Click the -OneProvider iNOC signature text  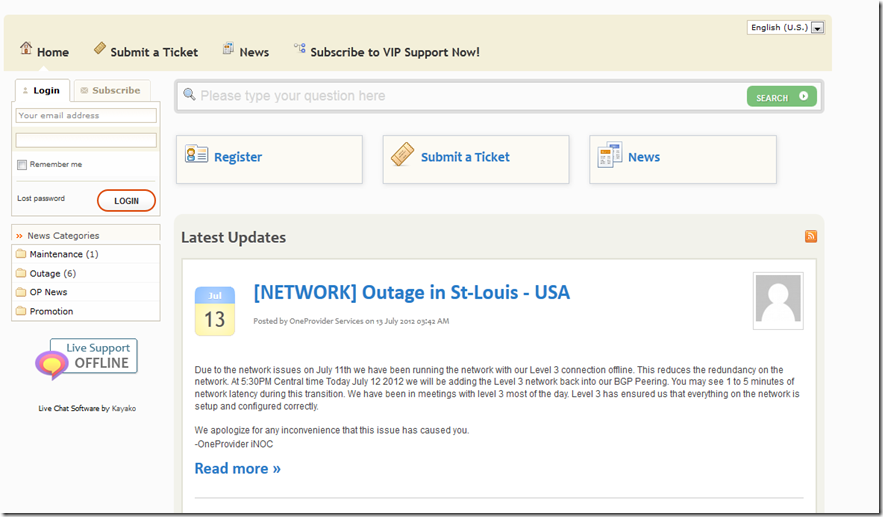234,444
